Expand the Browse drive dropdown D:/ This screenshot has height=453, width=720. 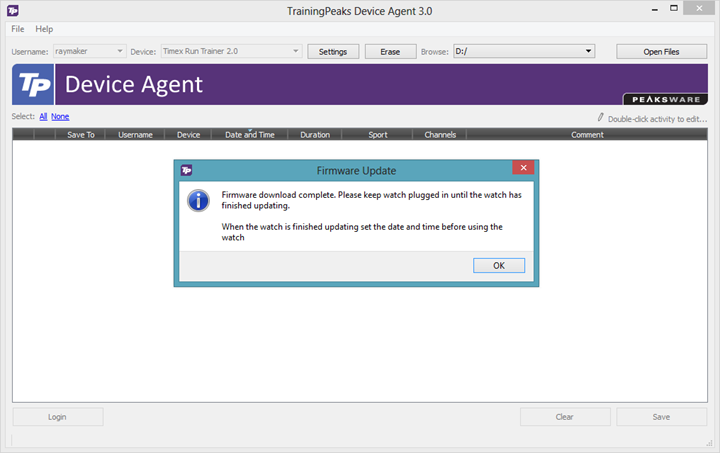pos(588,51)
